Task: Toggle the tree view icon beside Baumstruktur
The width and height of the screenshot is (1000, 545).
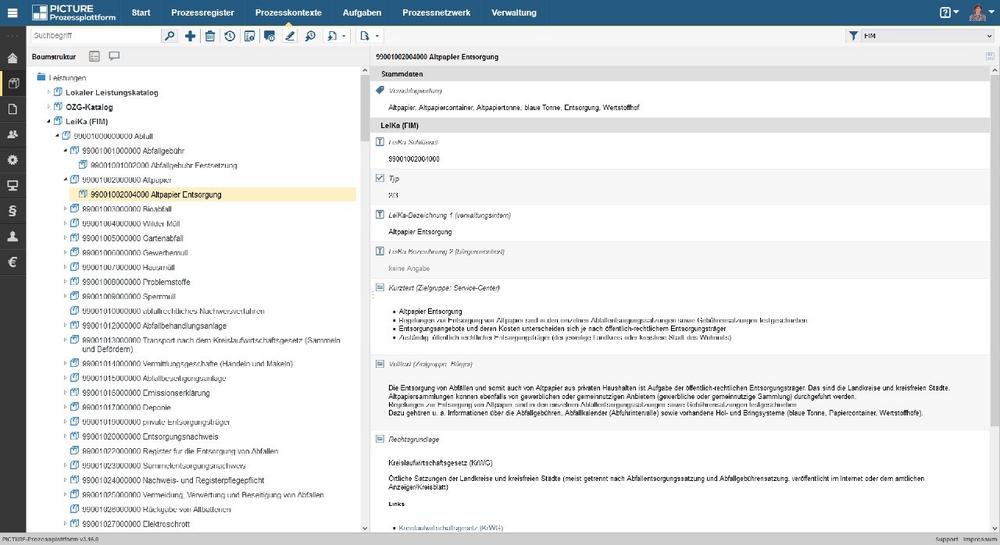Action: [x=95, y=57]
